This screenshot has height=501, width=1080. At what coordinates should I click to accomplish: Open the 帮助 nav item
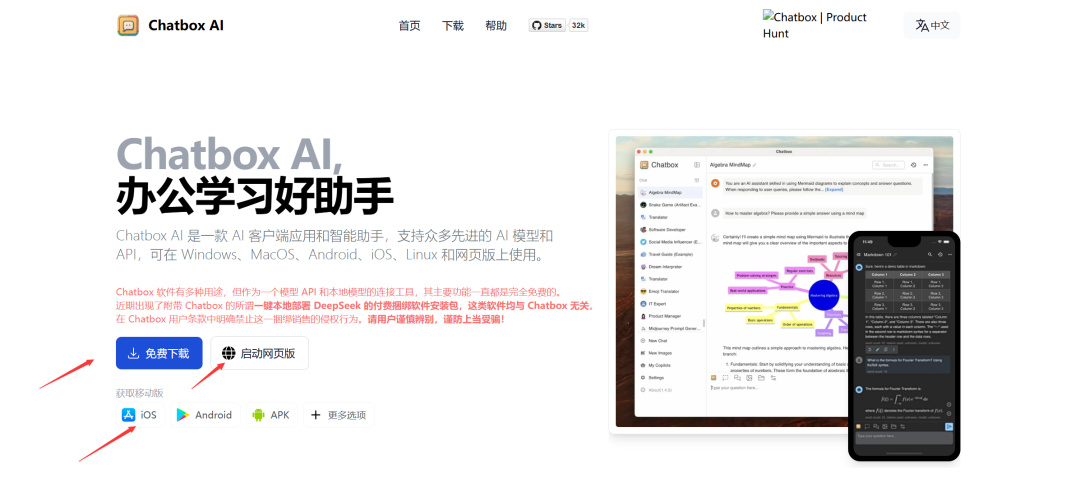496,25
